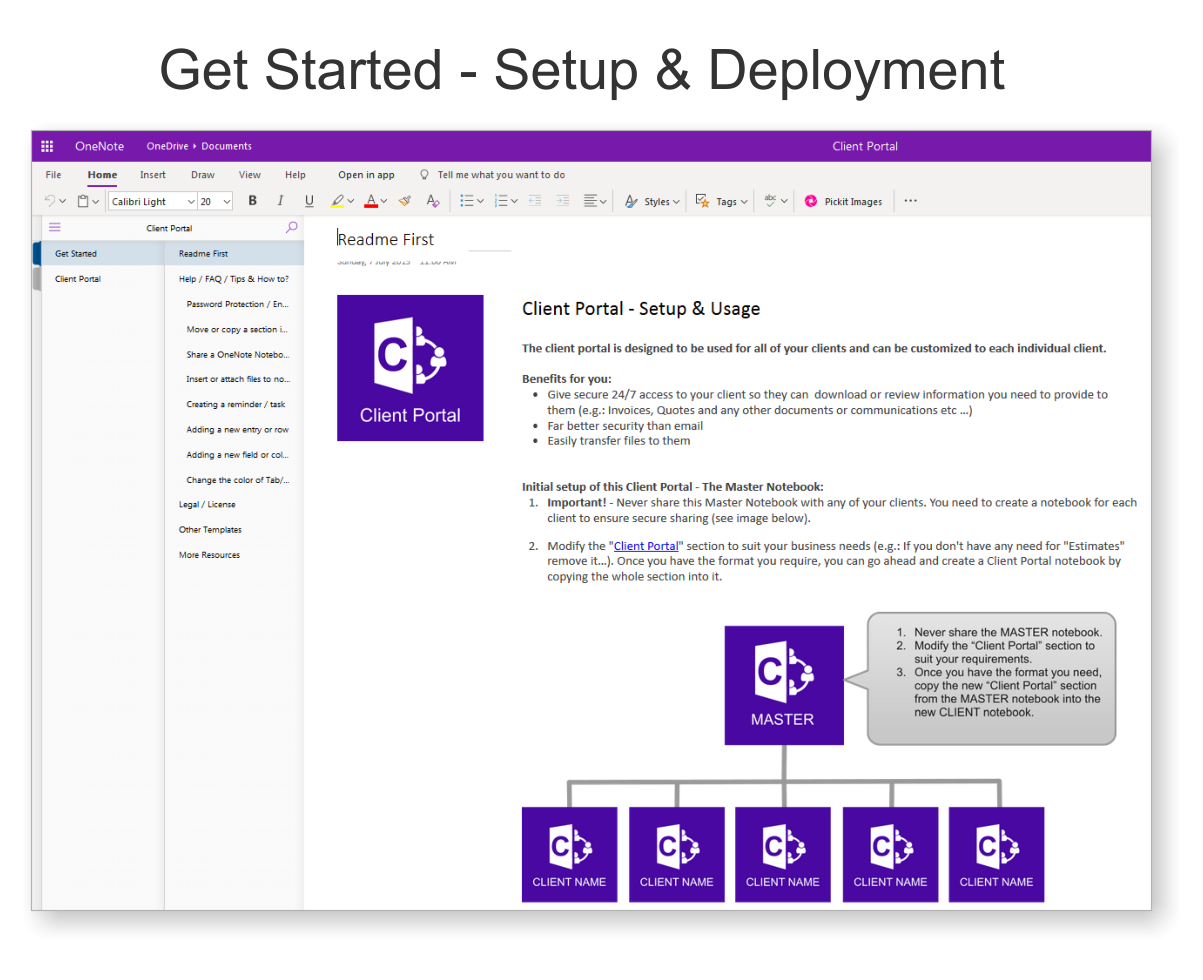Image resolution: width=1203 pixels, height=980 pixels.
Task: Decrease the indent level
Action: (x=535, y=201)
